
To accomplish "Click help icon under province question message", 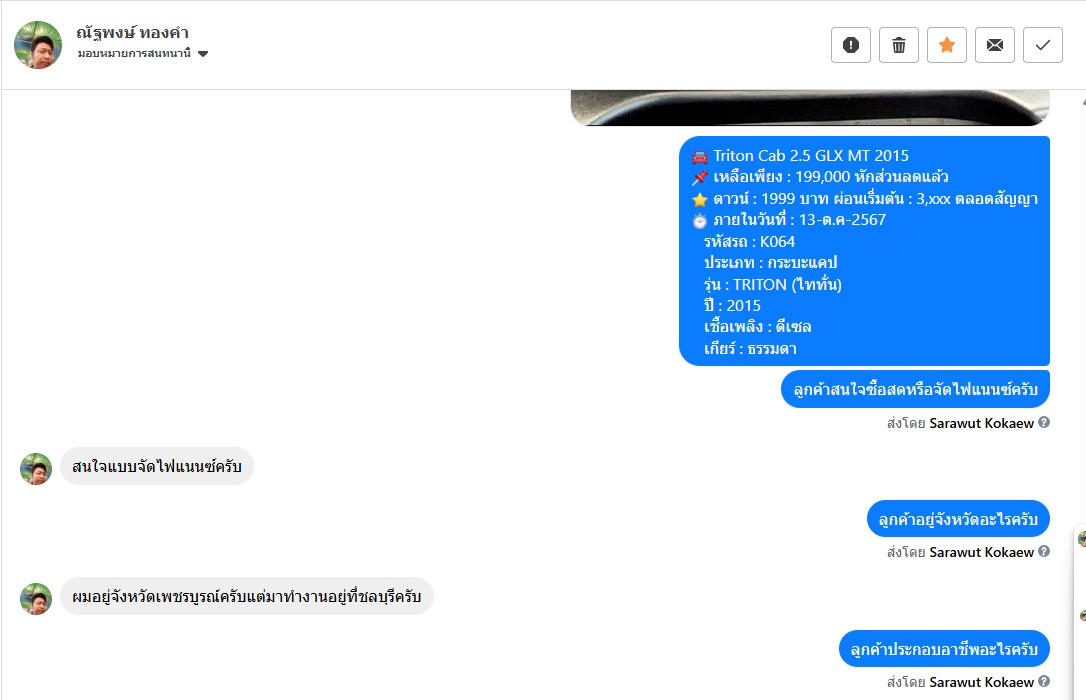I will click(1044, 551).
